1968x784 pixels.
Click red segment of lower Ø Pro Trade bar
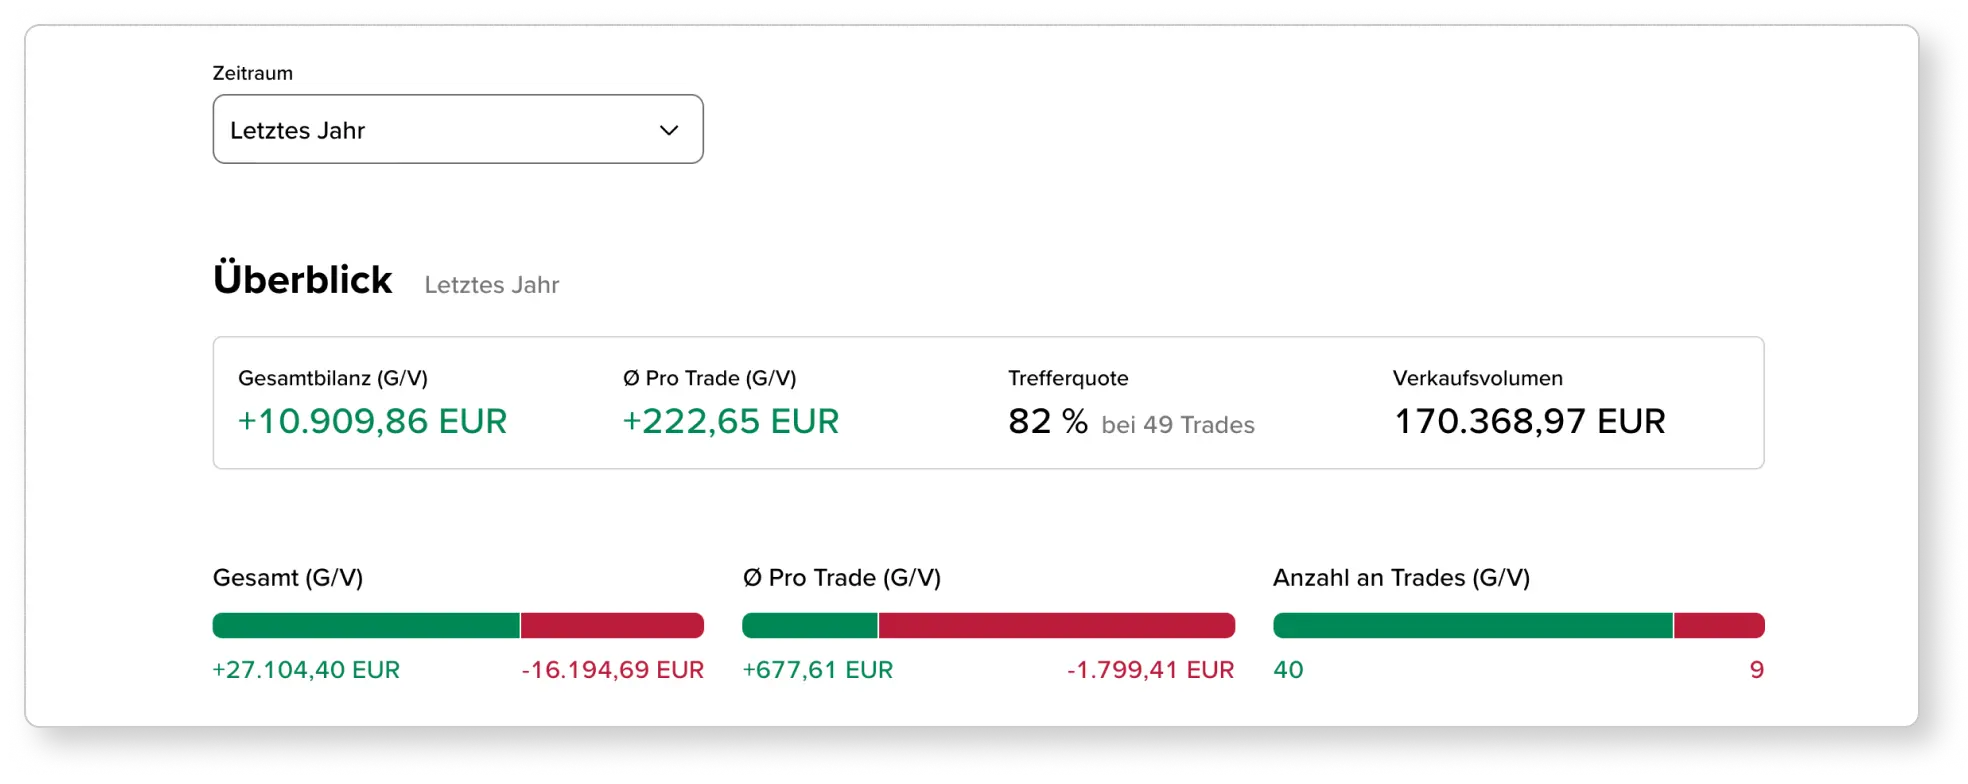click(x=1056, y=626)
